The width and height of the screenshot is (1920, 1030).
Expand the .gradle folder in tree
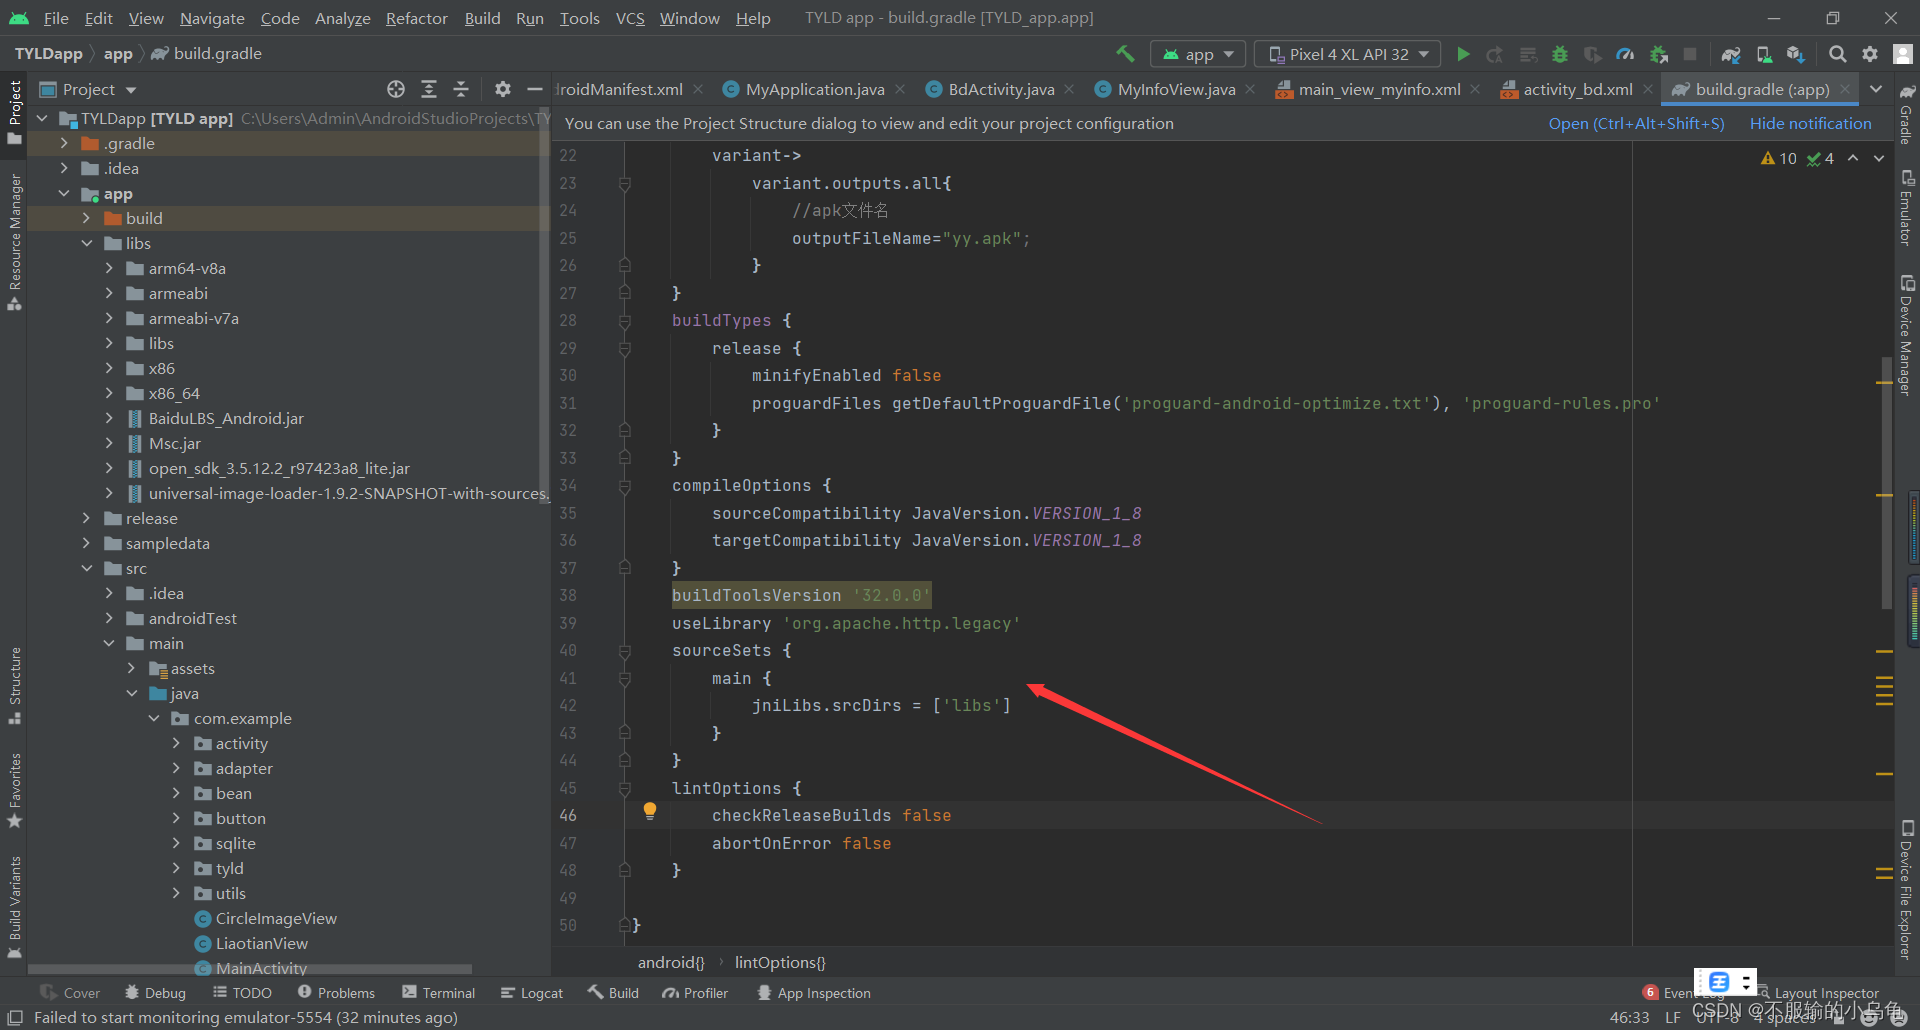[x=64, y=143]
